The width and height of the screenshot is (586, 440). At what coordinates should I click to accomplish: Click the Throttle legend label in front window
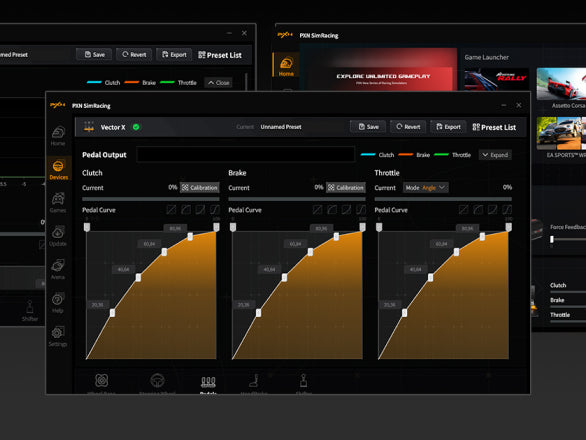(462, 155)
